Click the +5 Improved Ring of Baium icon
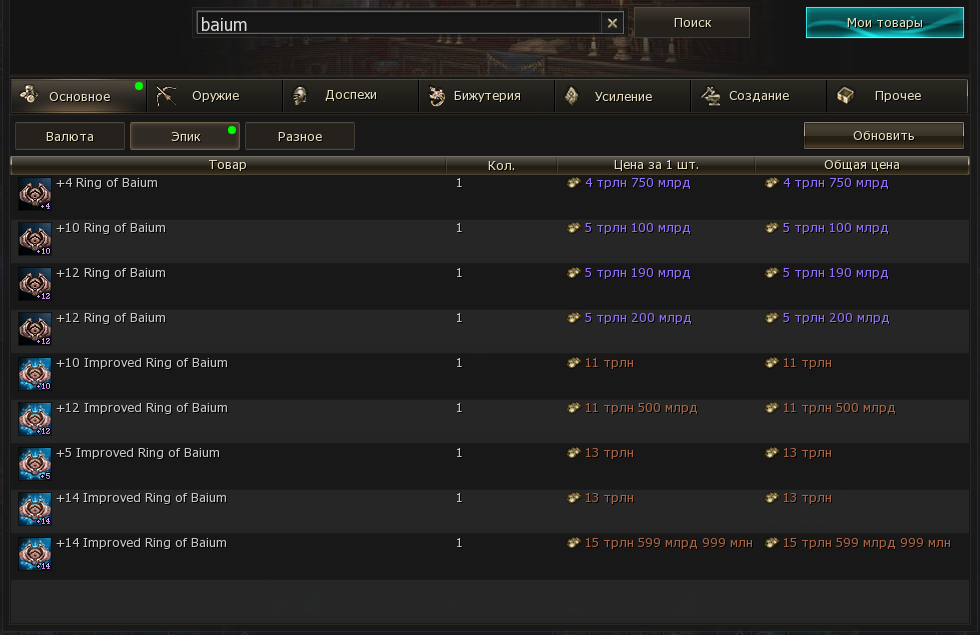The width and height of the screenshot is (980, 635). (35, 464)
